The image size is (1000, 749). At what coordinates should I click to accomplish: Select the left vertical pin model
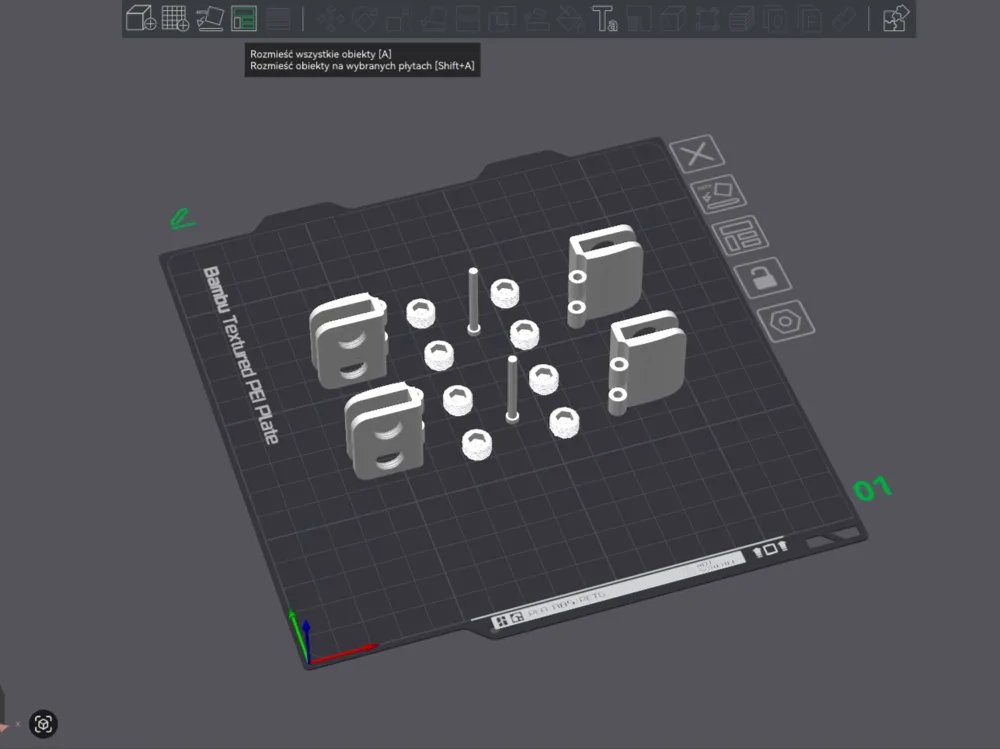tap(473, 301)
